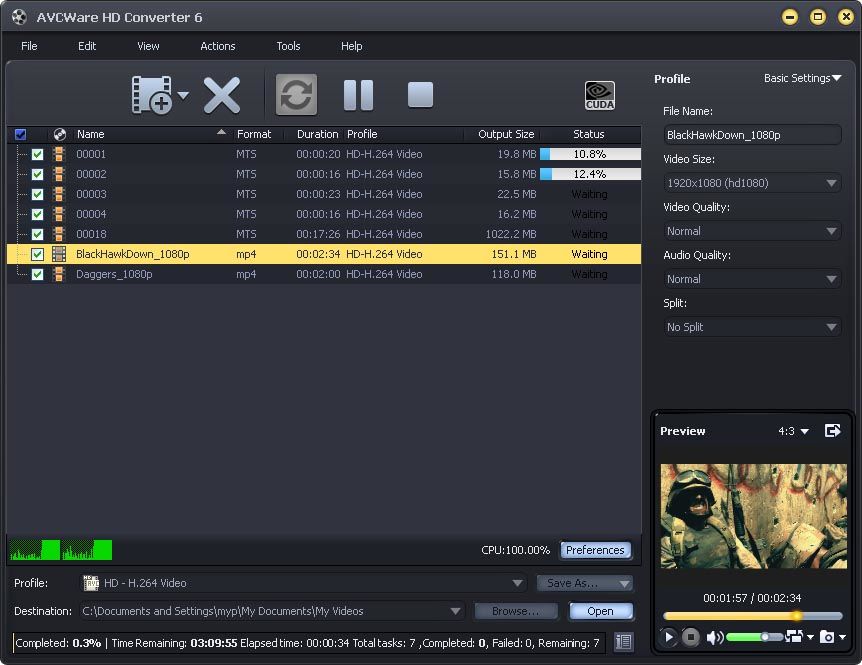Open the View menu
862x665 pixels.
148,46
